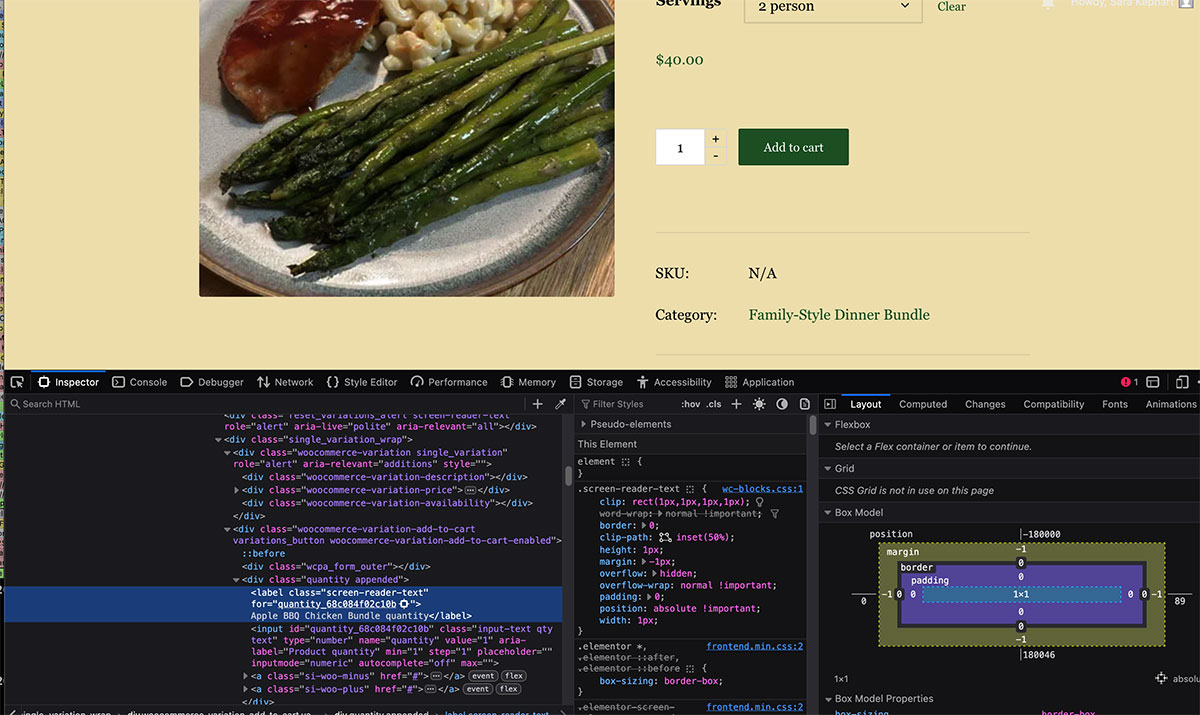
Task: Toggle the .cls class panel
Action: point(712,404)
